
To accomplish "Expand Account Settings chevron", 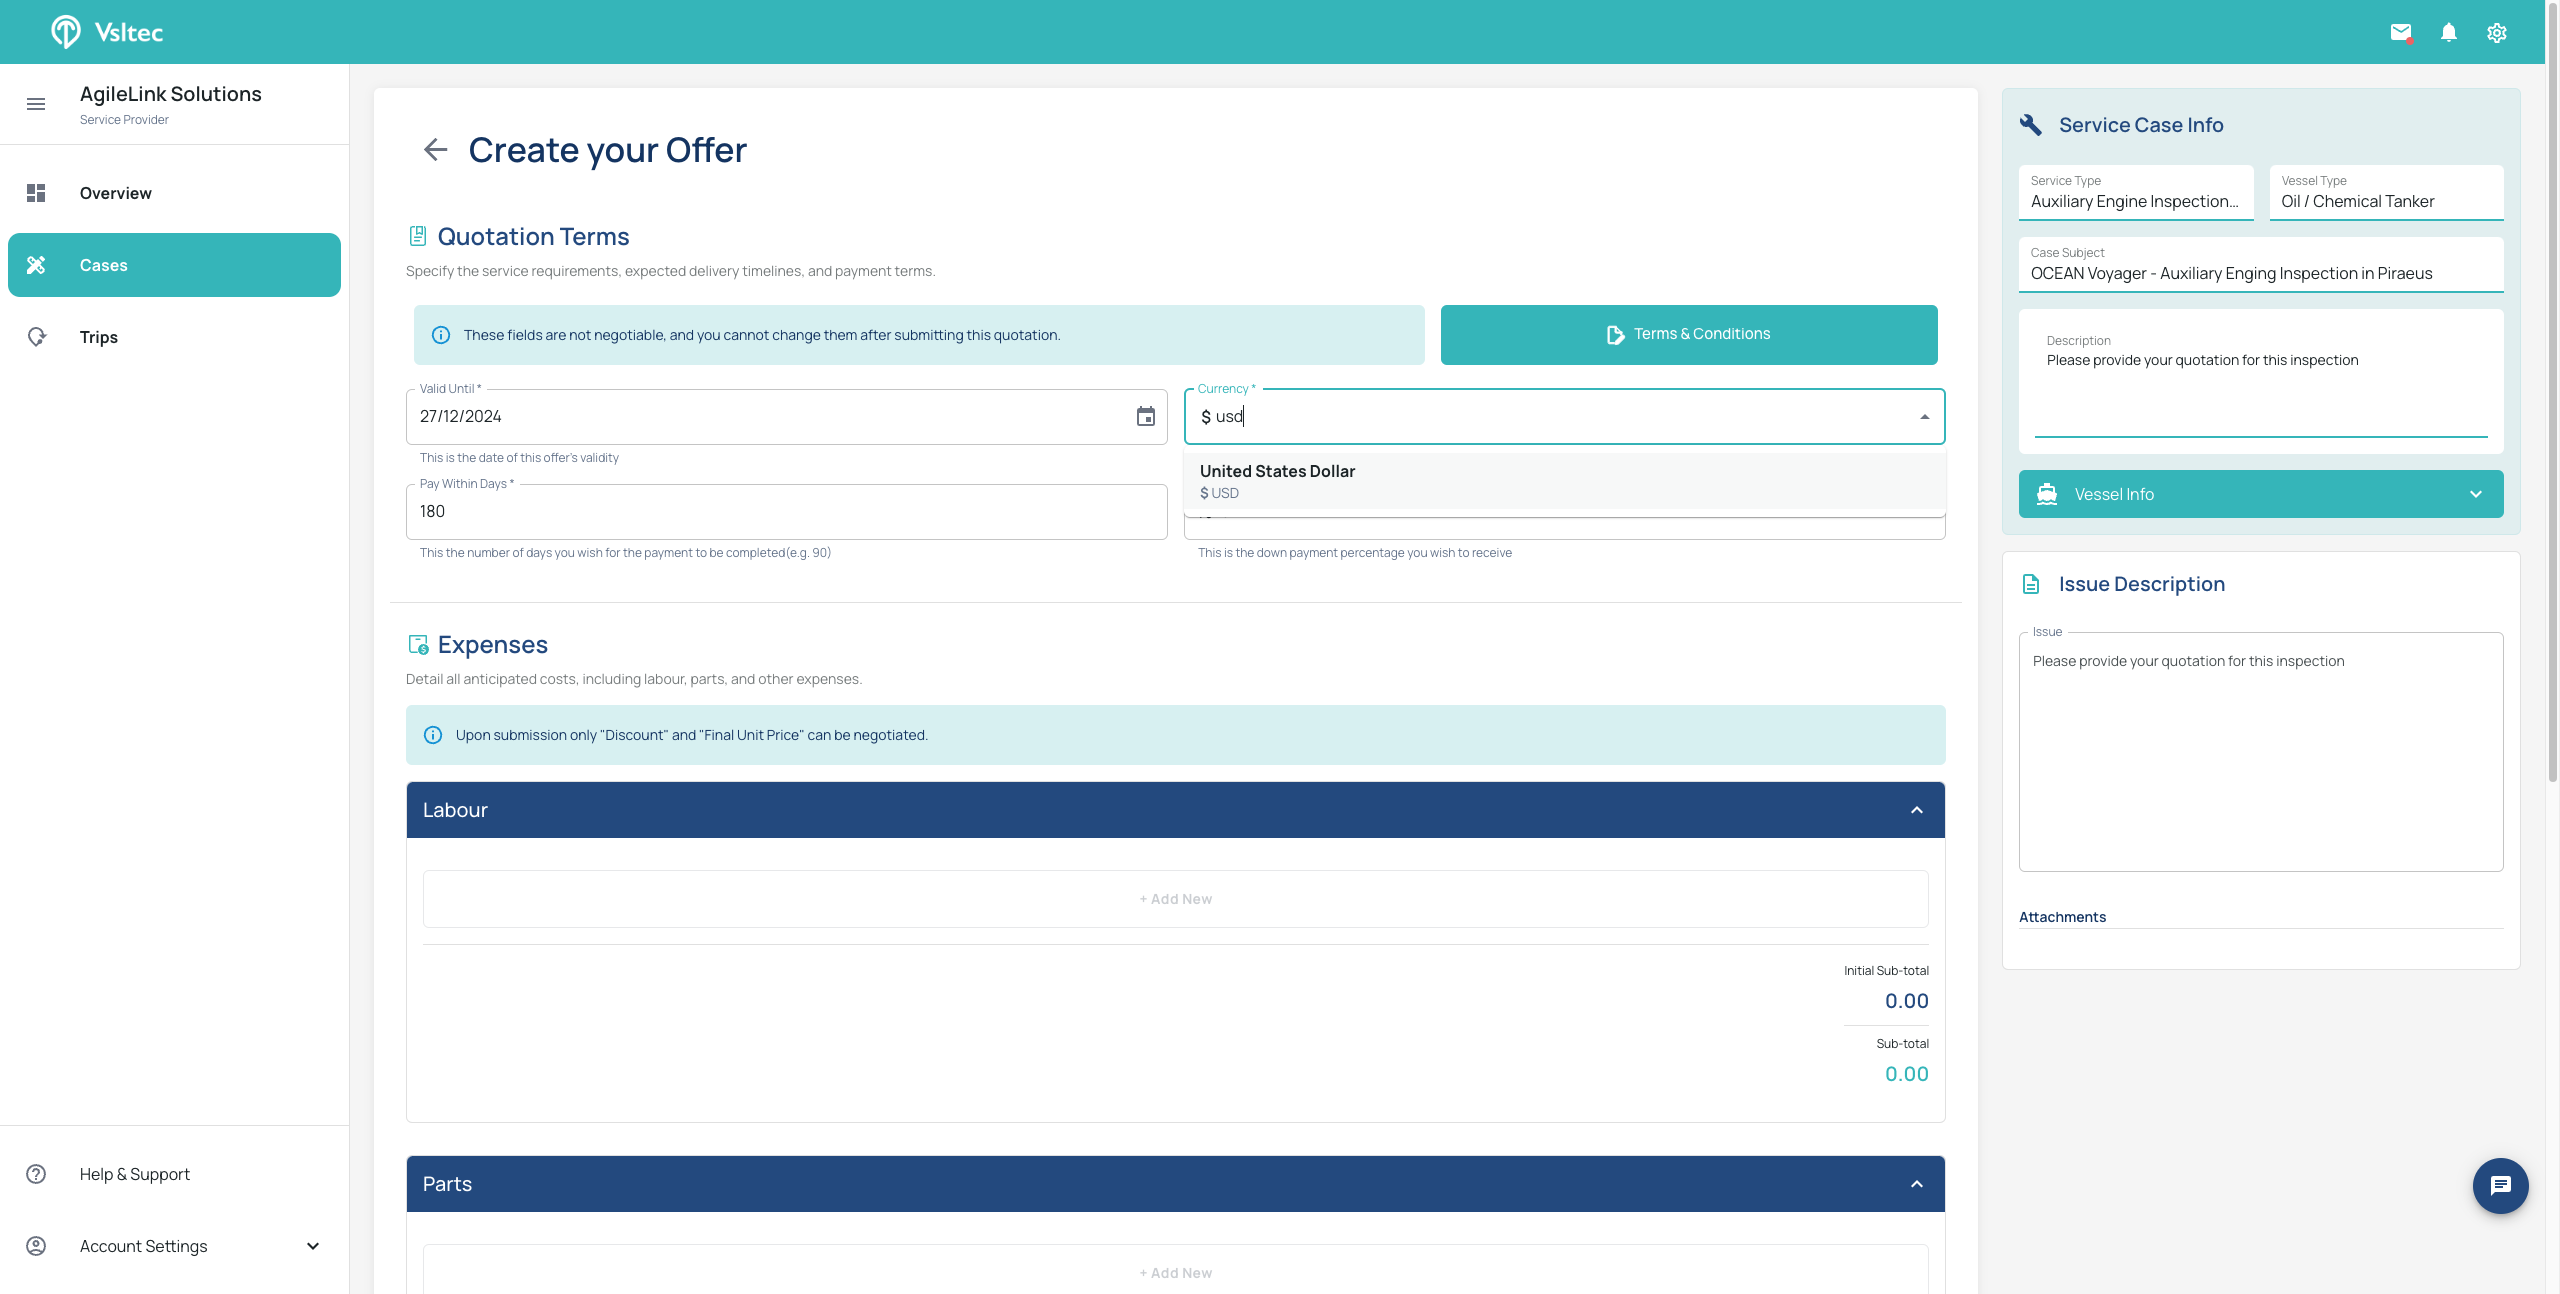I will [313, 1246].
